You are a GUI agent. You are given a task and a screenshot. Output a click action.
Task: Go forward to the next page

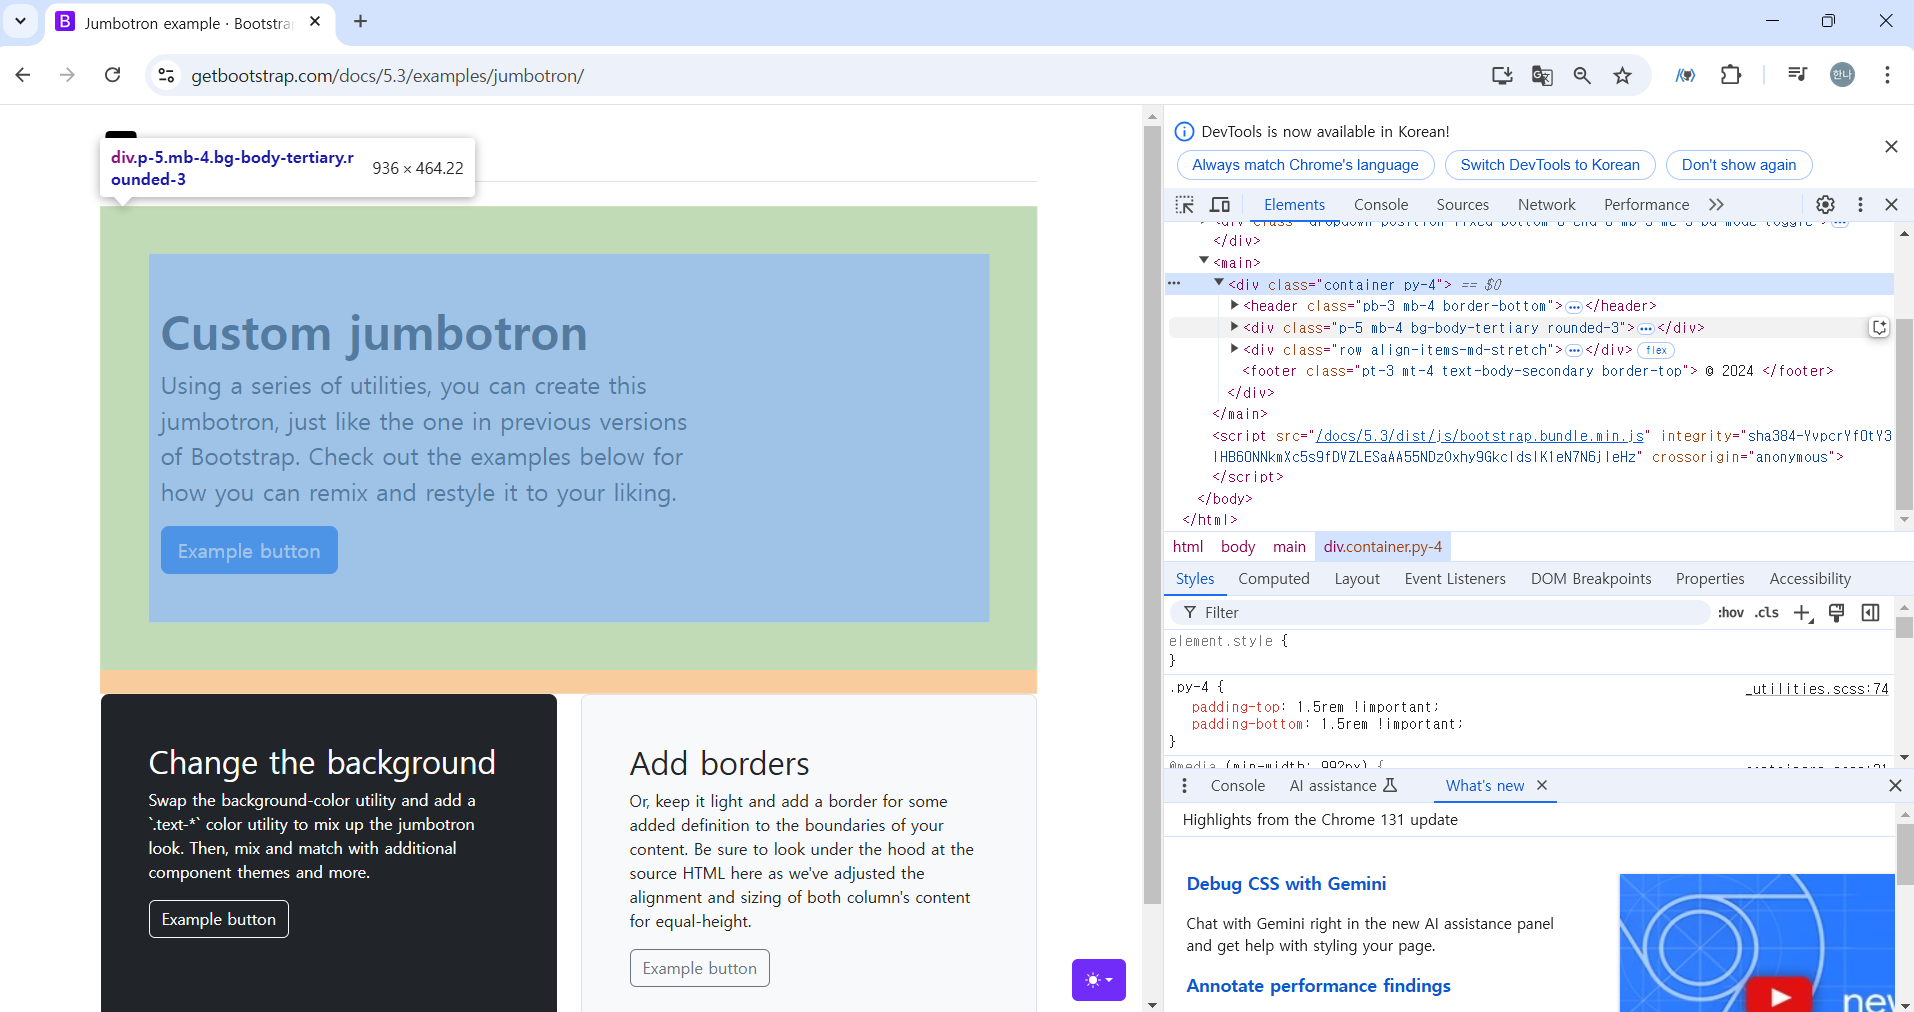[x=67, y=75]
